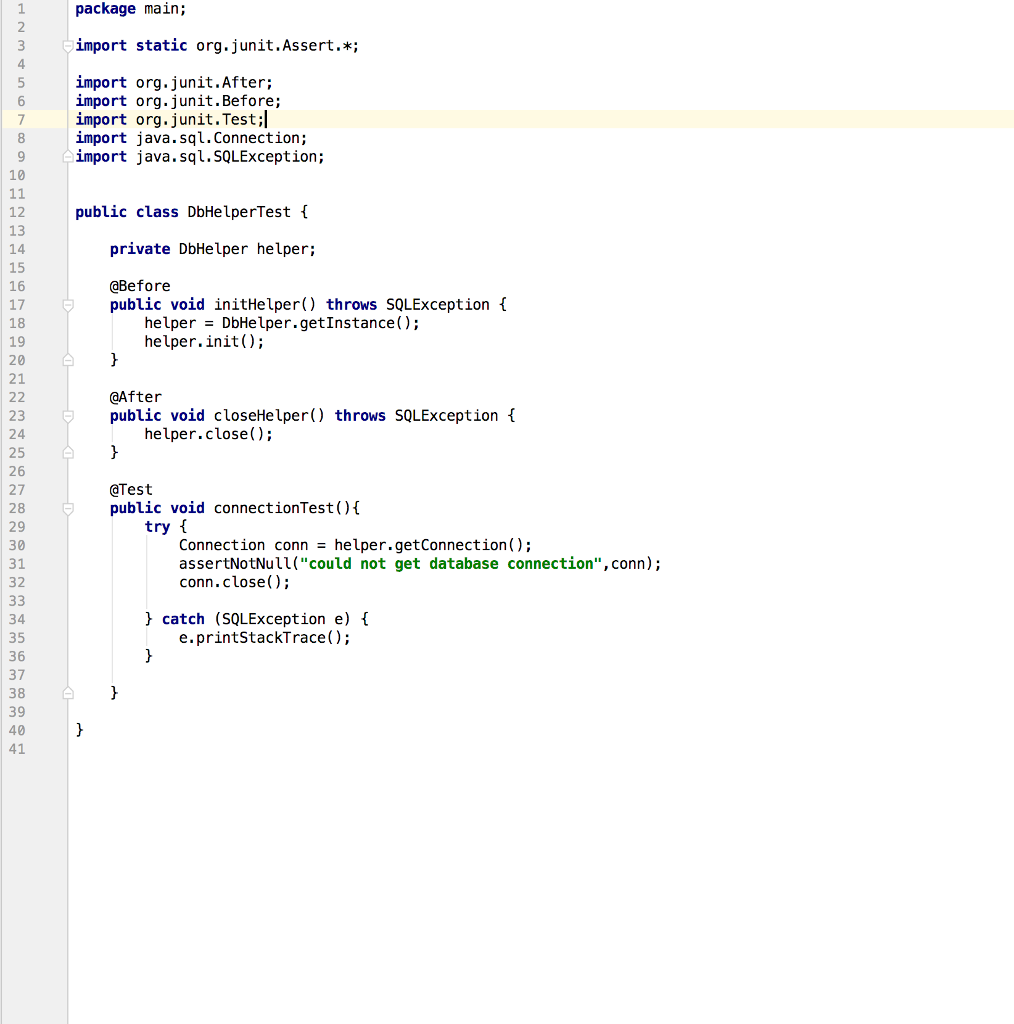Click the fold-end marker beside line 9

[x=66, y=156]
